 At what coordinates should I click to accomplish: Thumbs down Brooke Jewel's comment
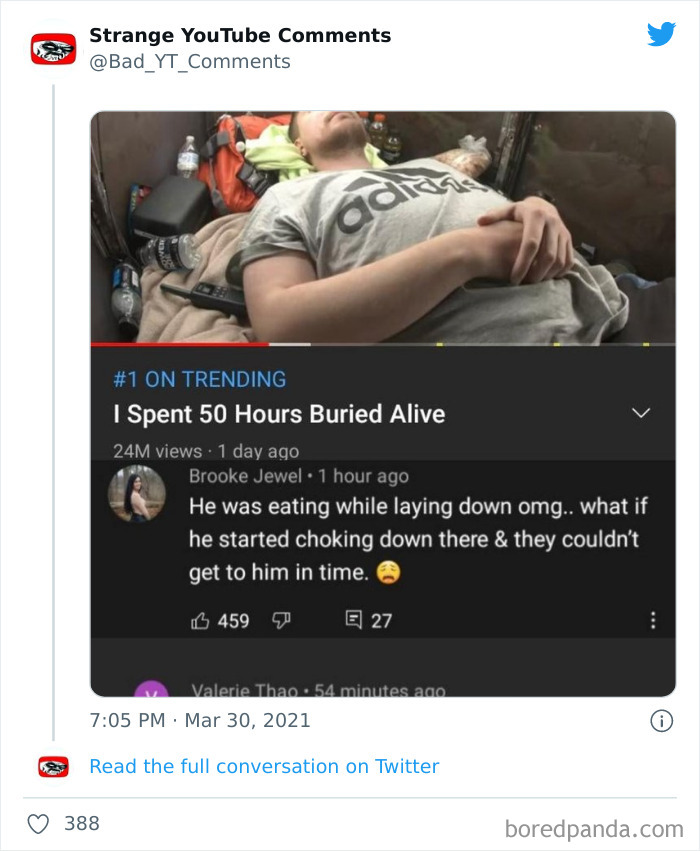(x=281, y=620)
